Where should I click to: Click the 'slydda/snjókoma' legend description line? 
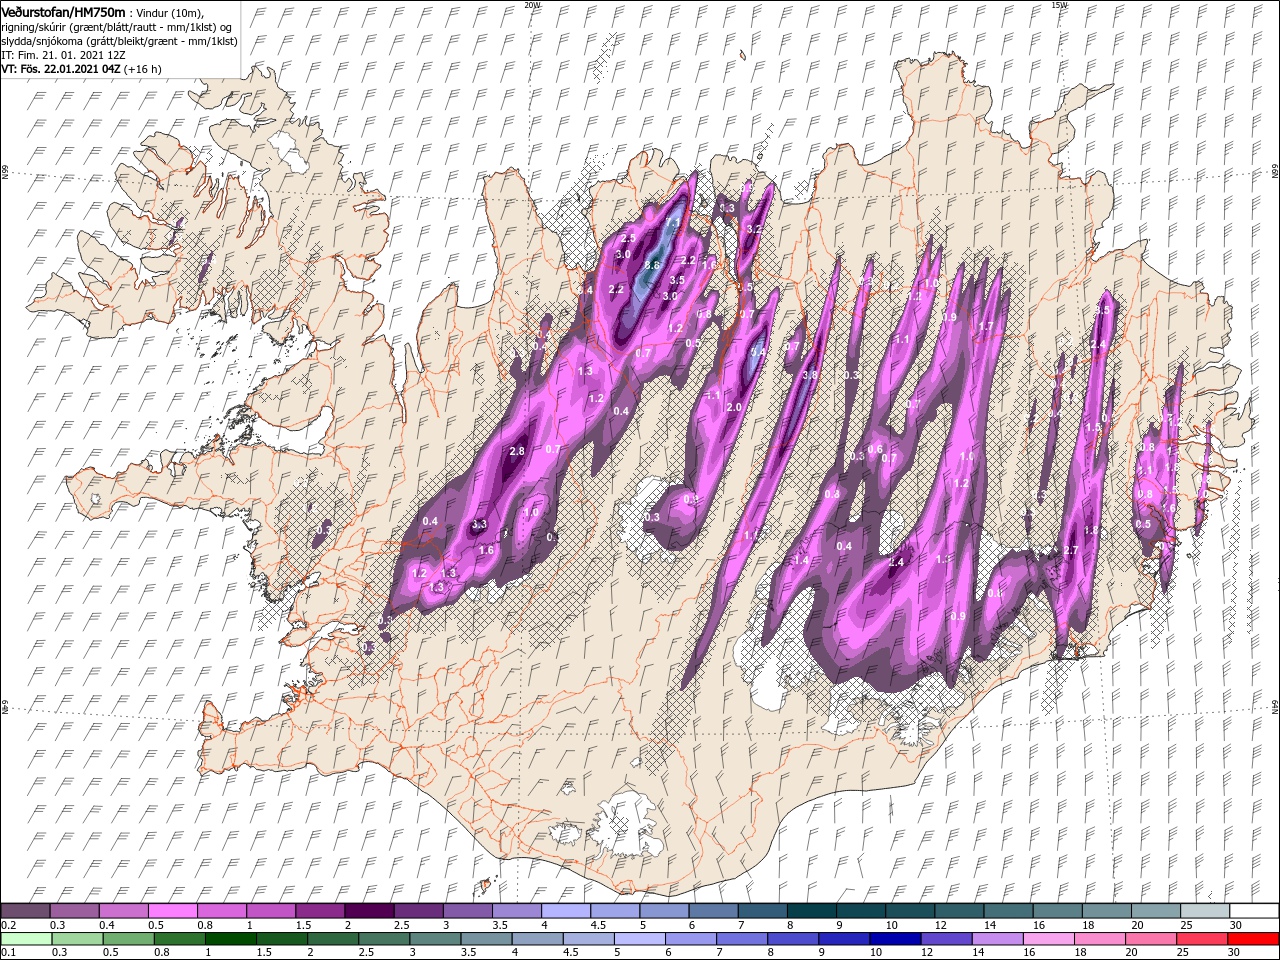pyautogui.click(x=117, y=41)
